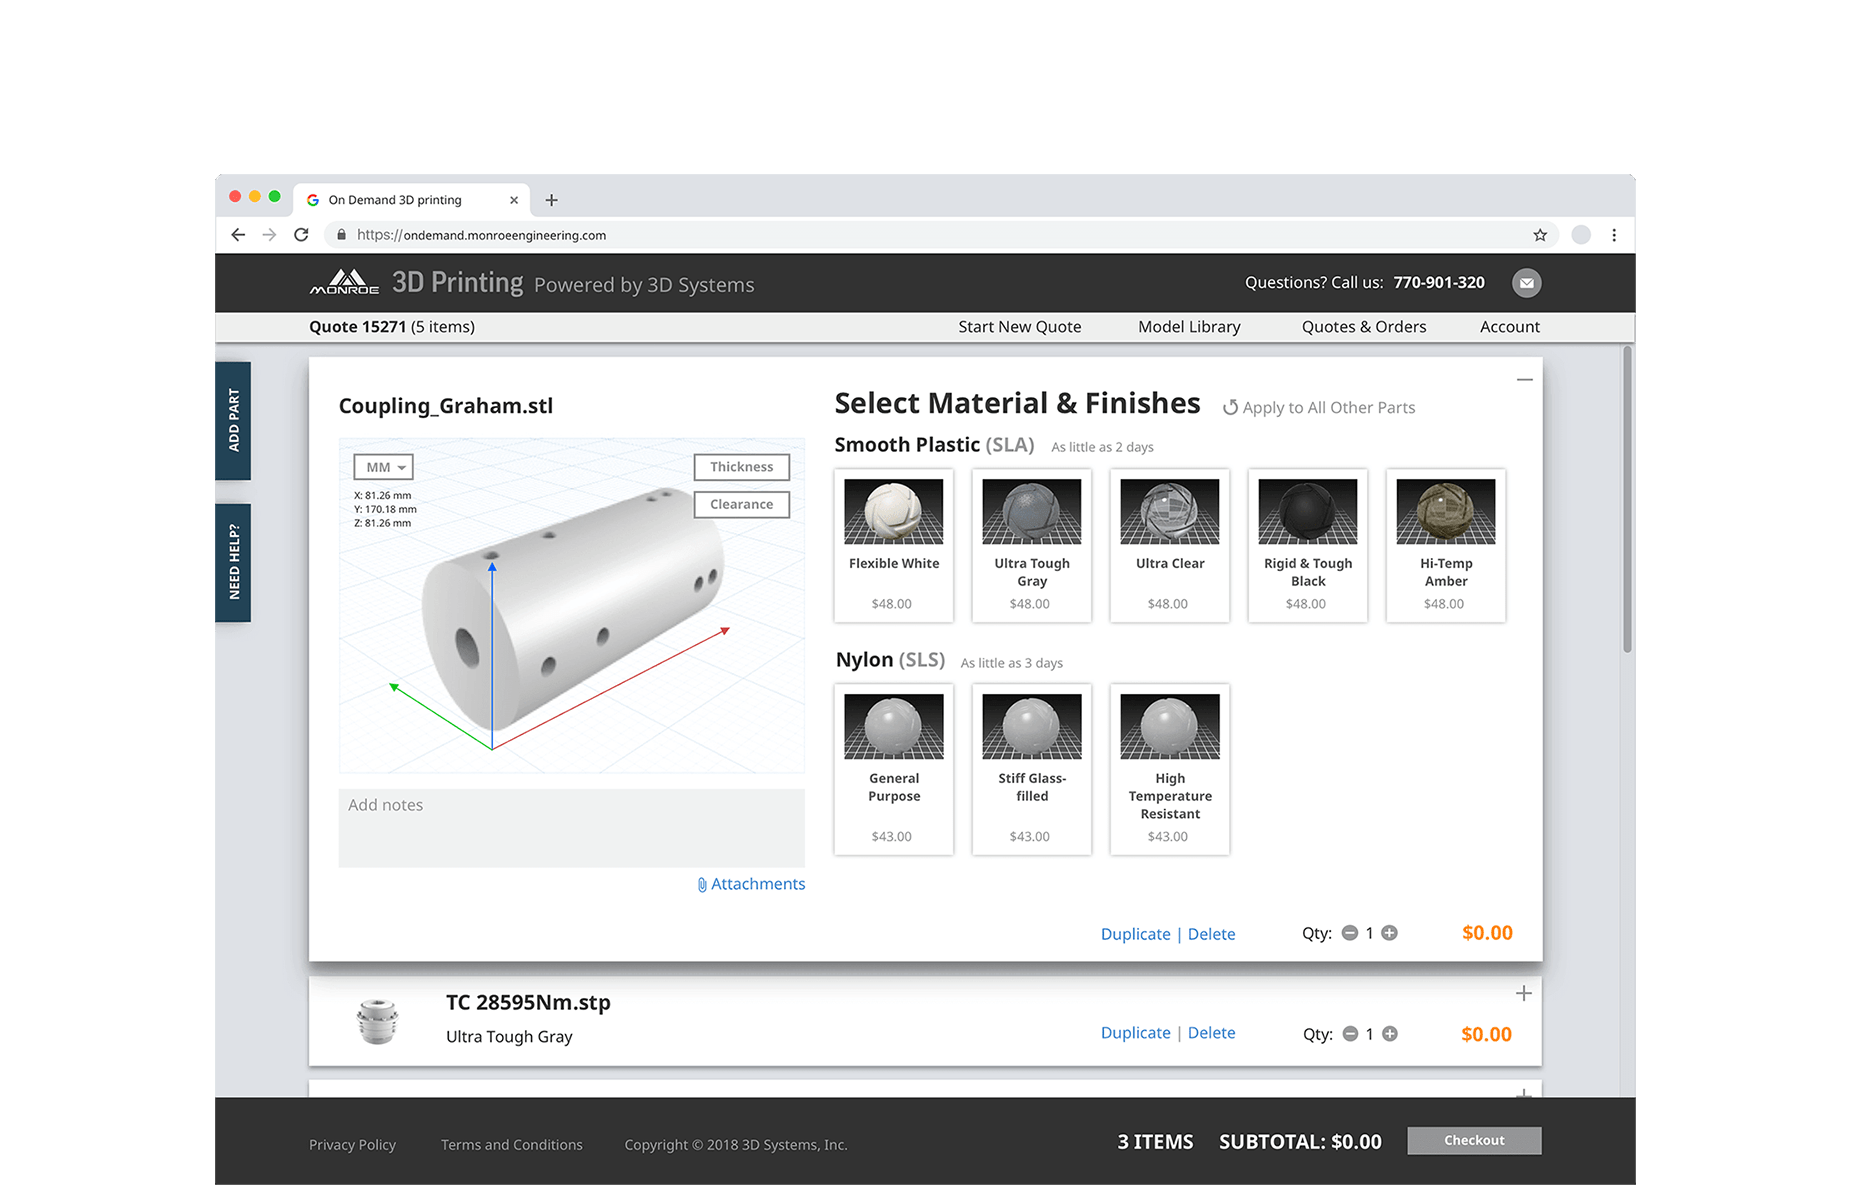Toggle the Thickness analysis view

point(741,467)
